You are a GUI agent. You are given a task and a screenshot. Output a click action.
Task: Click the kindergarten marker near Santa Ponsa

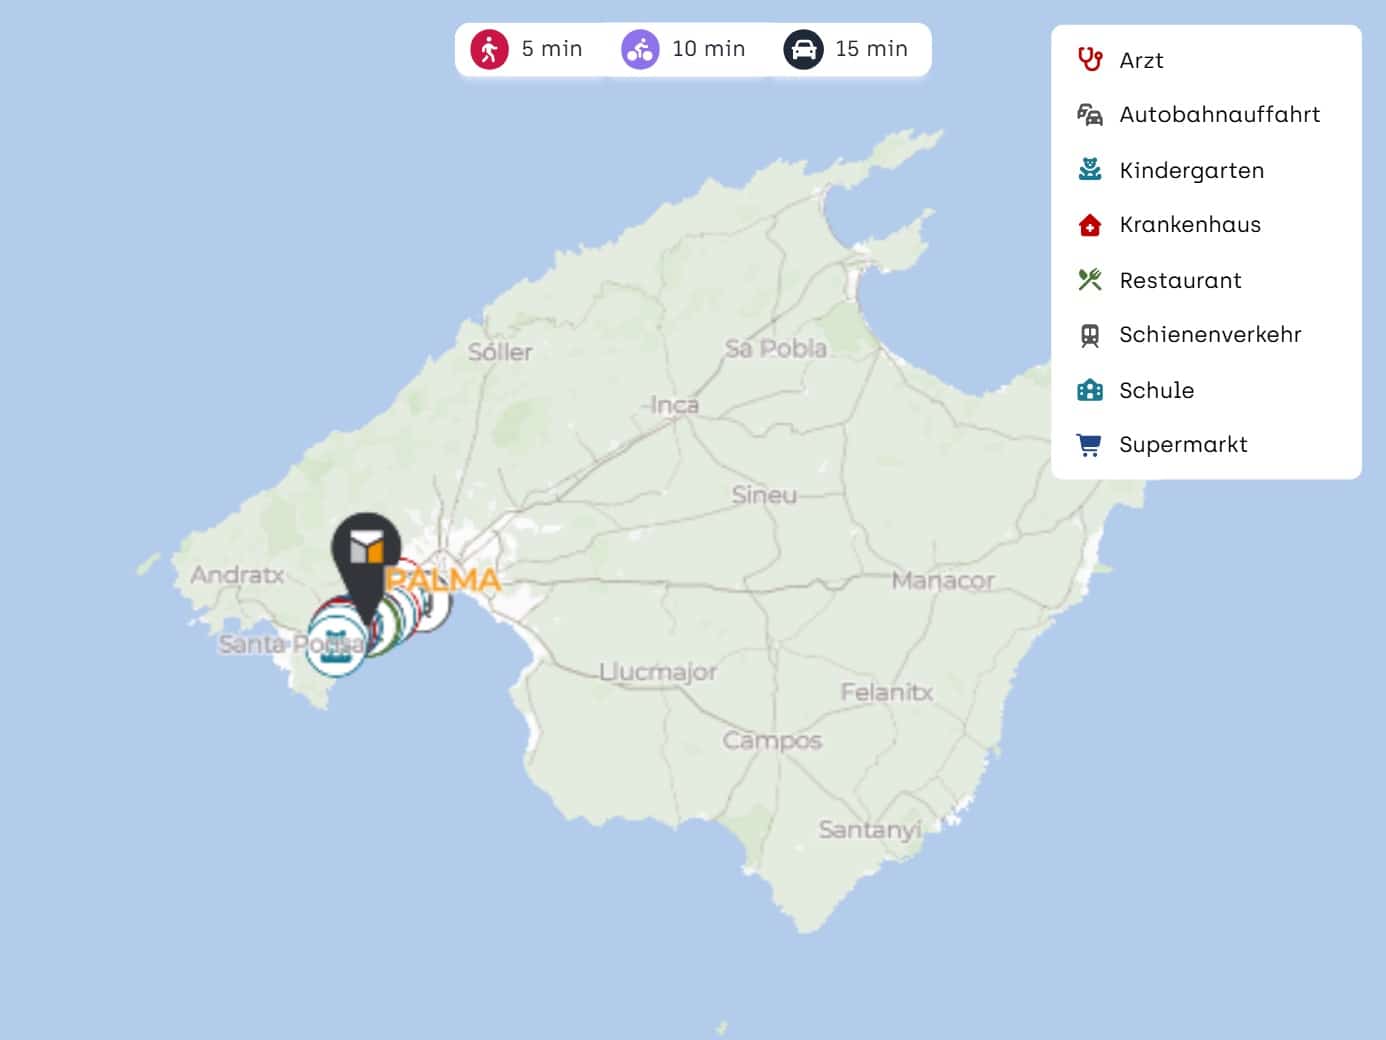[x=333, y=646]
